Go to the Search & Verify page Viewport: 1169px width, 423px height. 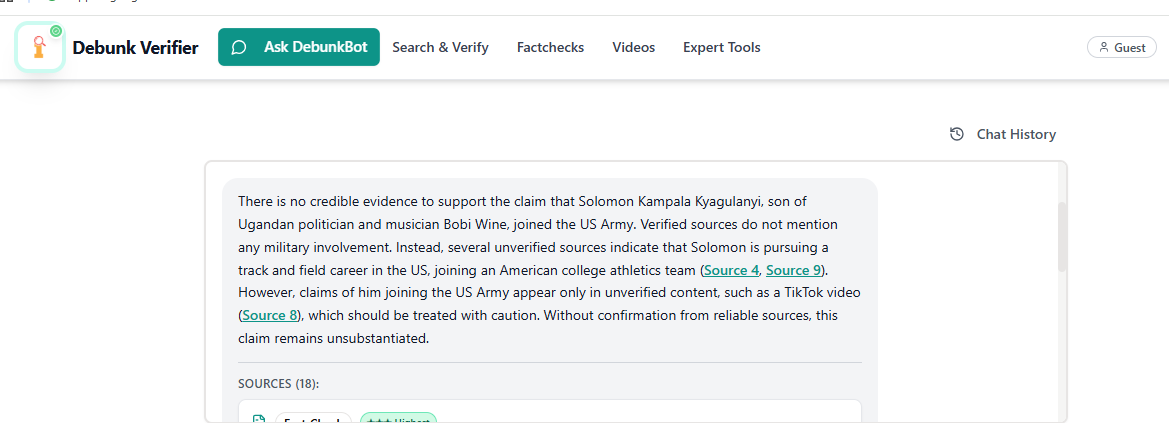pos(440,47)
